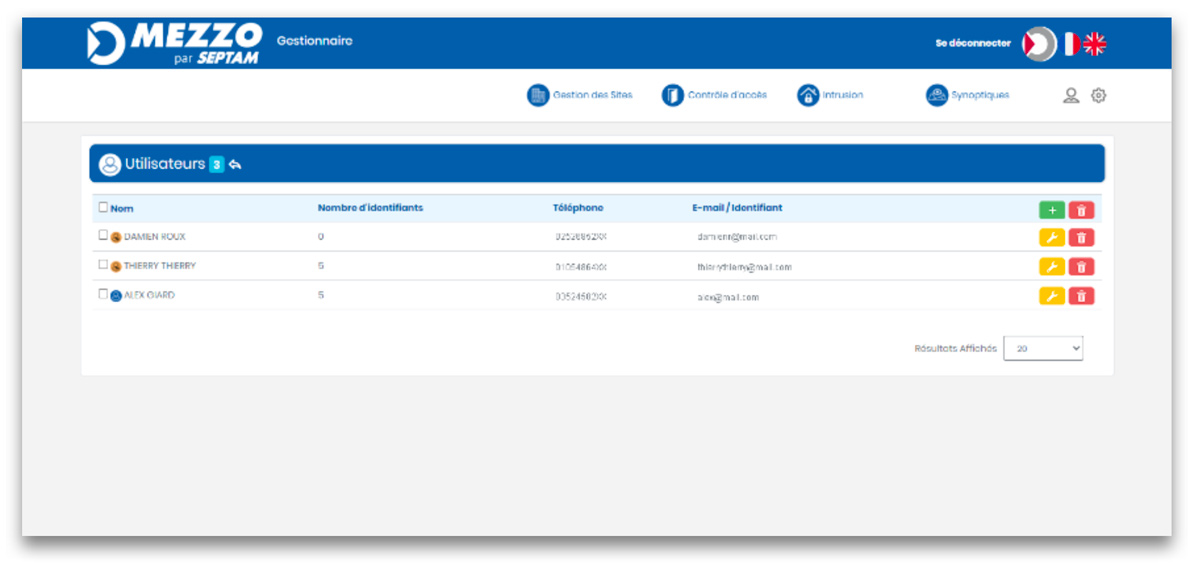Edit DAMIEN ROUX with the yellow wrench icon
The image size is (1200, 573).
click(1051, 238)
